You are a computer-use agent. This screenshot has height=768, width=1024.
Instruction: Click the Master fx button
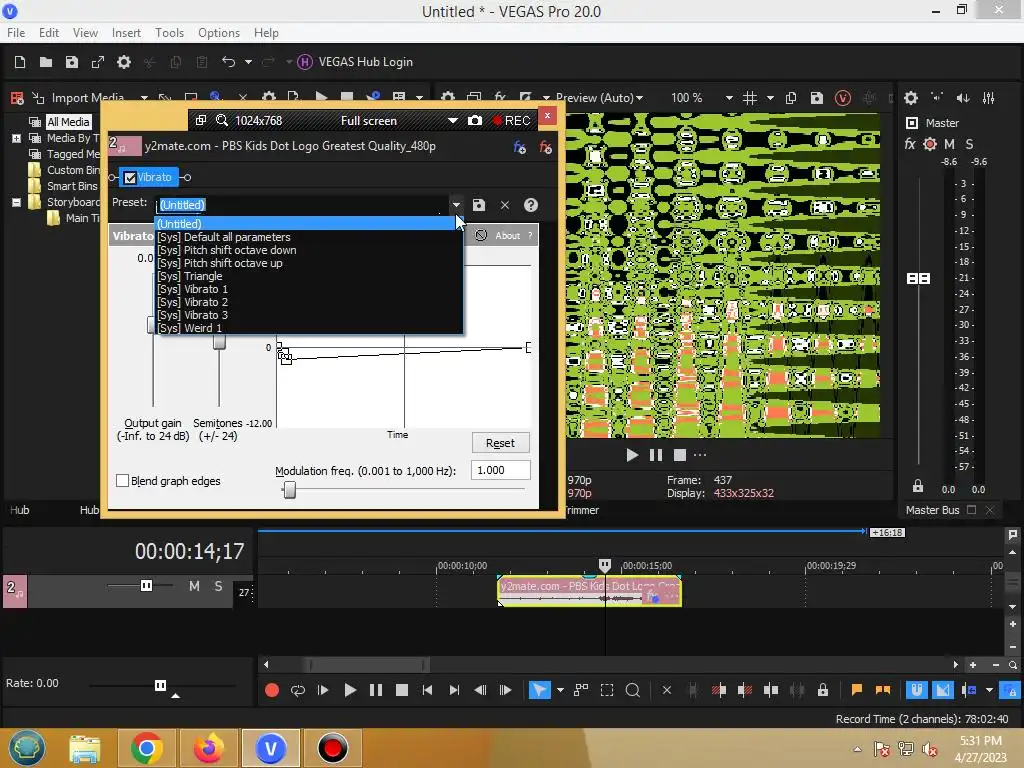point(910,144)
